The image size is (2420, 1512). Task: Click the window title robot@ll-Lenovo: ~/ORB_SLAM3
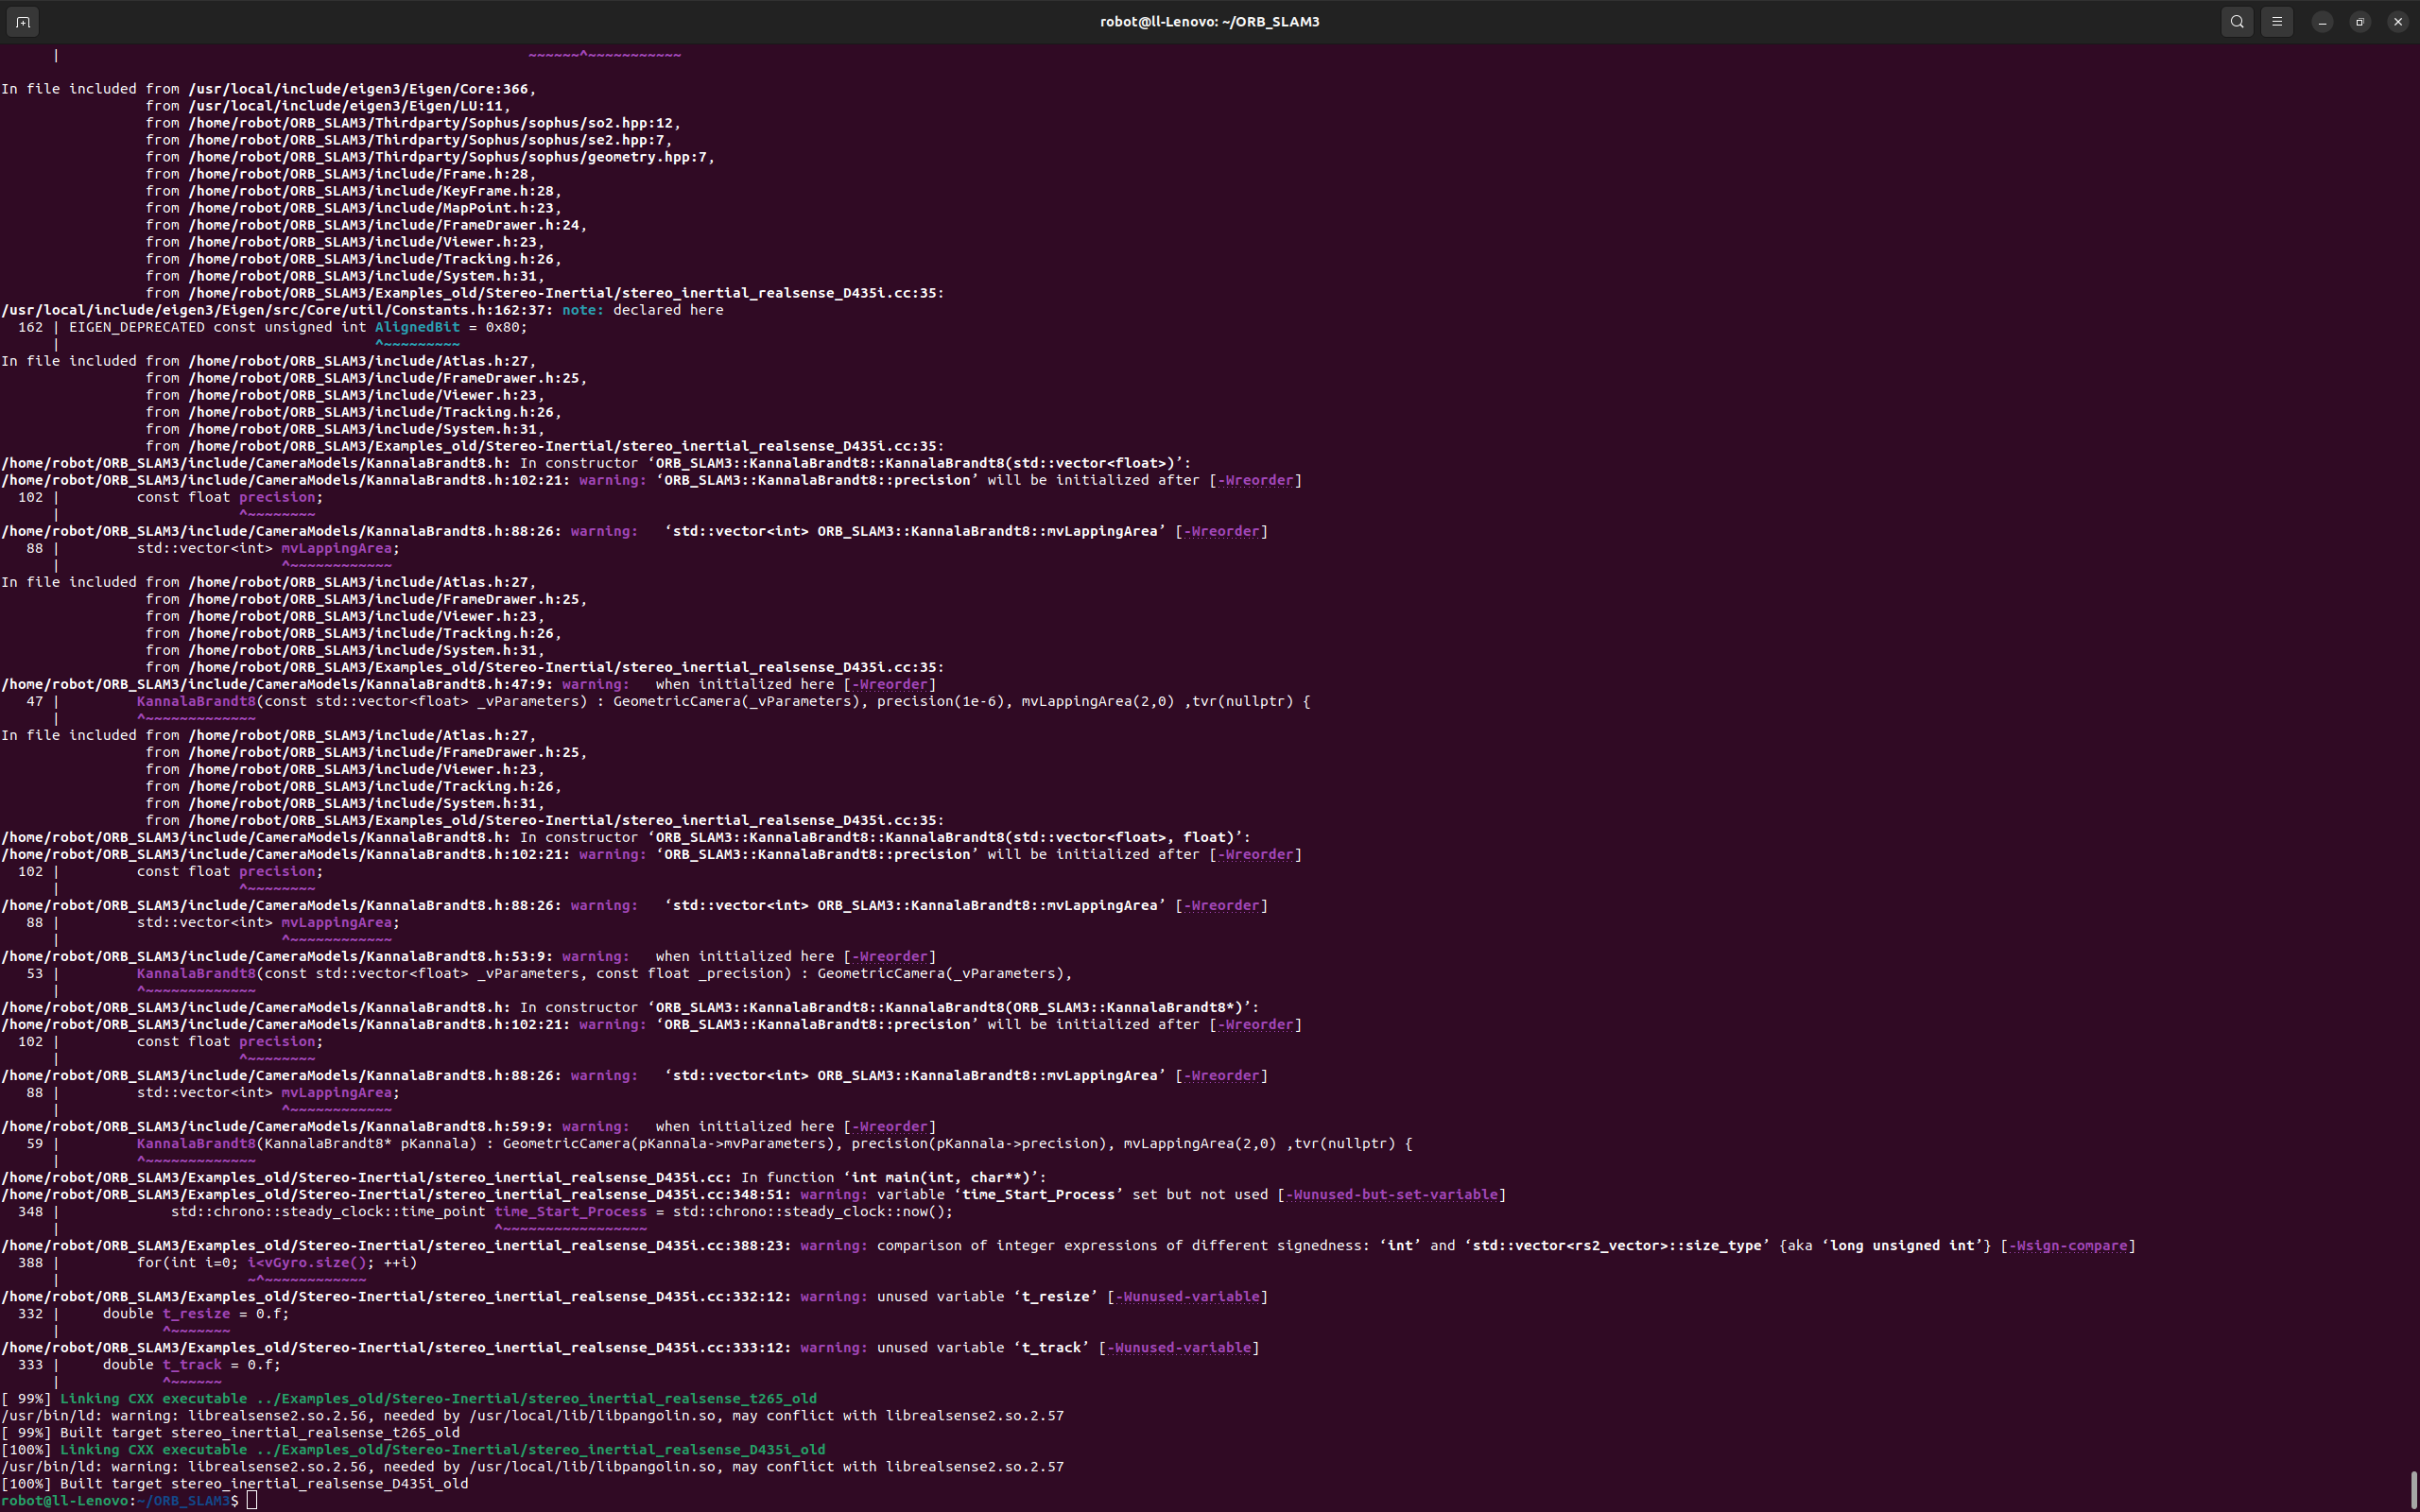[x=1209, y=21]
